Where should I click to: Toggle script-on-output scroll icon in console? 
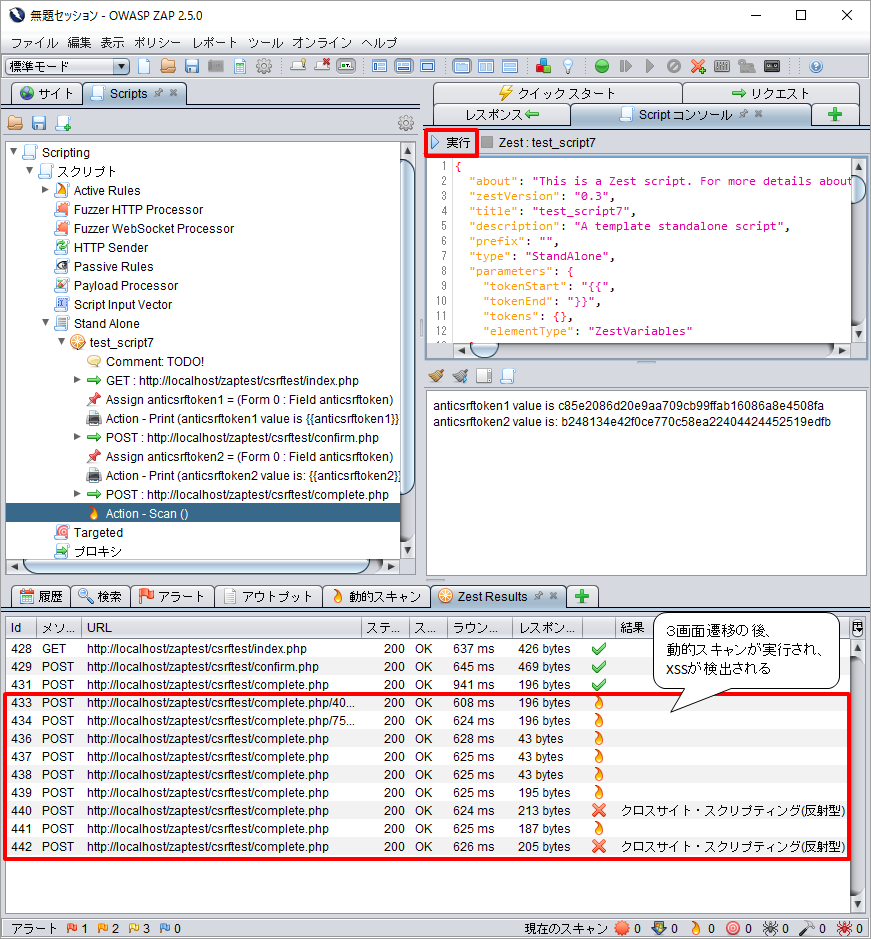tap(508, 375)
